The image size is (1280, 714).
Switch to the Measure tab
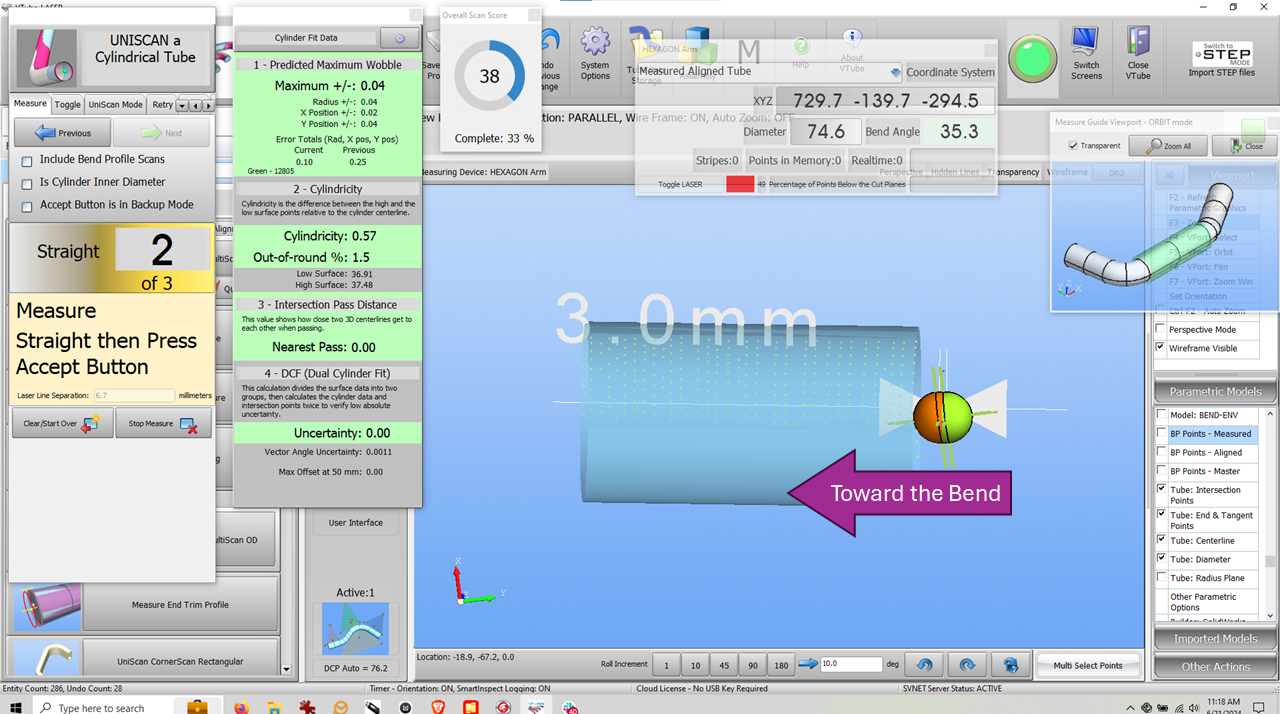point(30,104)
